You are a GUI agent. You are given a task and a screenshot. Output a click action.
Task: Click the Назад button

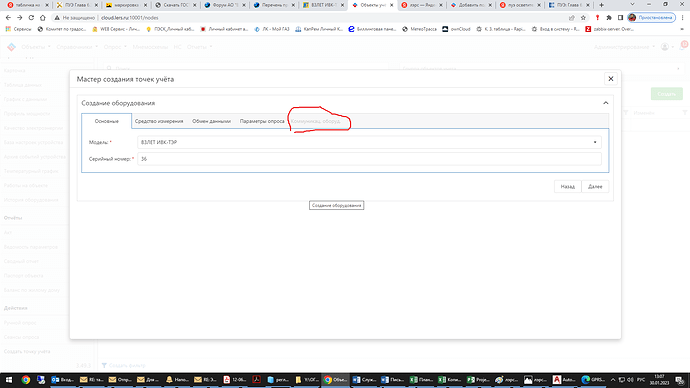(x=568, y=187)
